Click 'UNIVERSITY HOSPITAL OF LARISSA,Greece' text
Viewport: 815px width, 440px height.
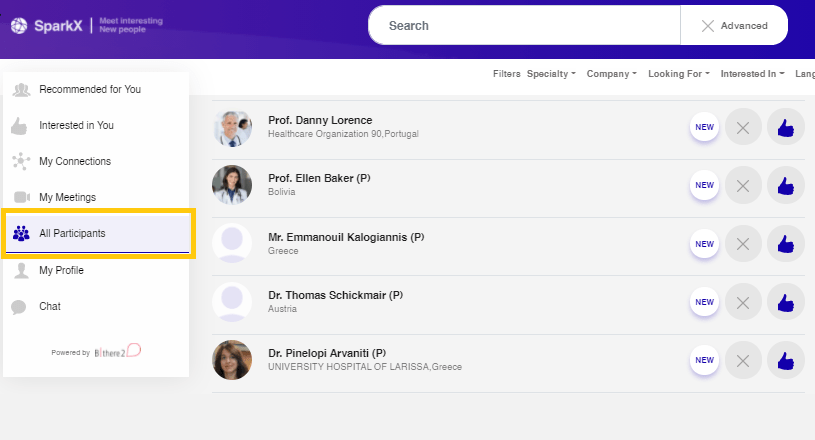click(365, 367)
